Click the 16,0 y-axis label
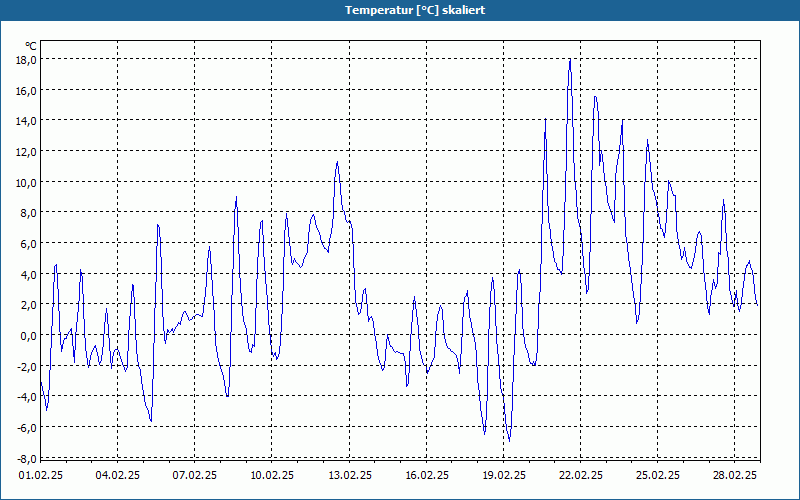The image size is (800, 500). click(x=27, y=90)
